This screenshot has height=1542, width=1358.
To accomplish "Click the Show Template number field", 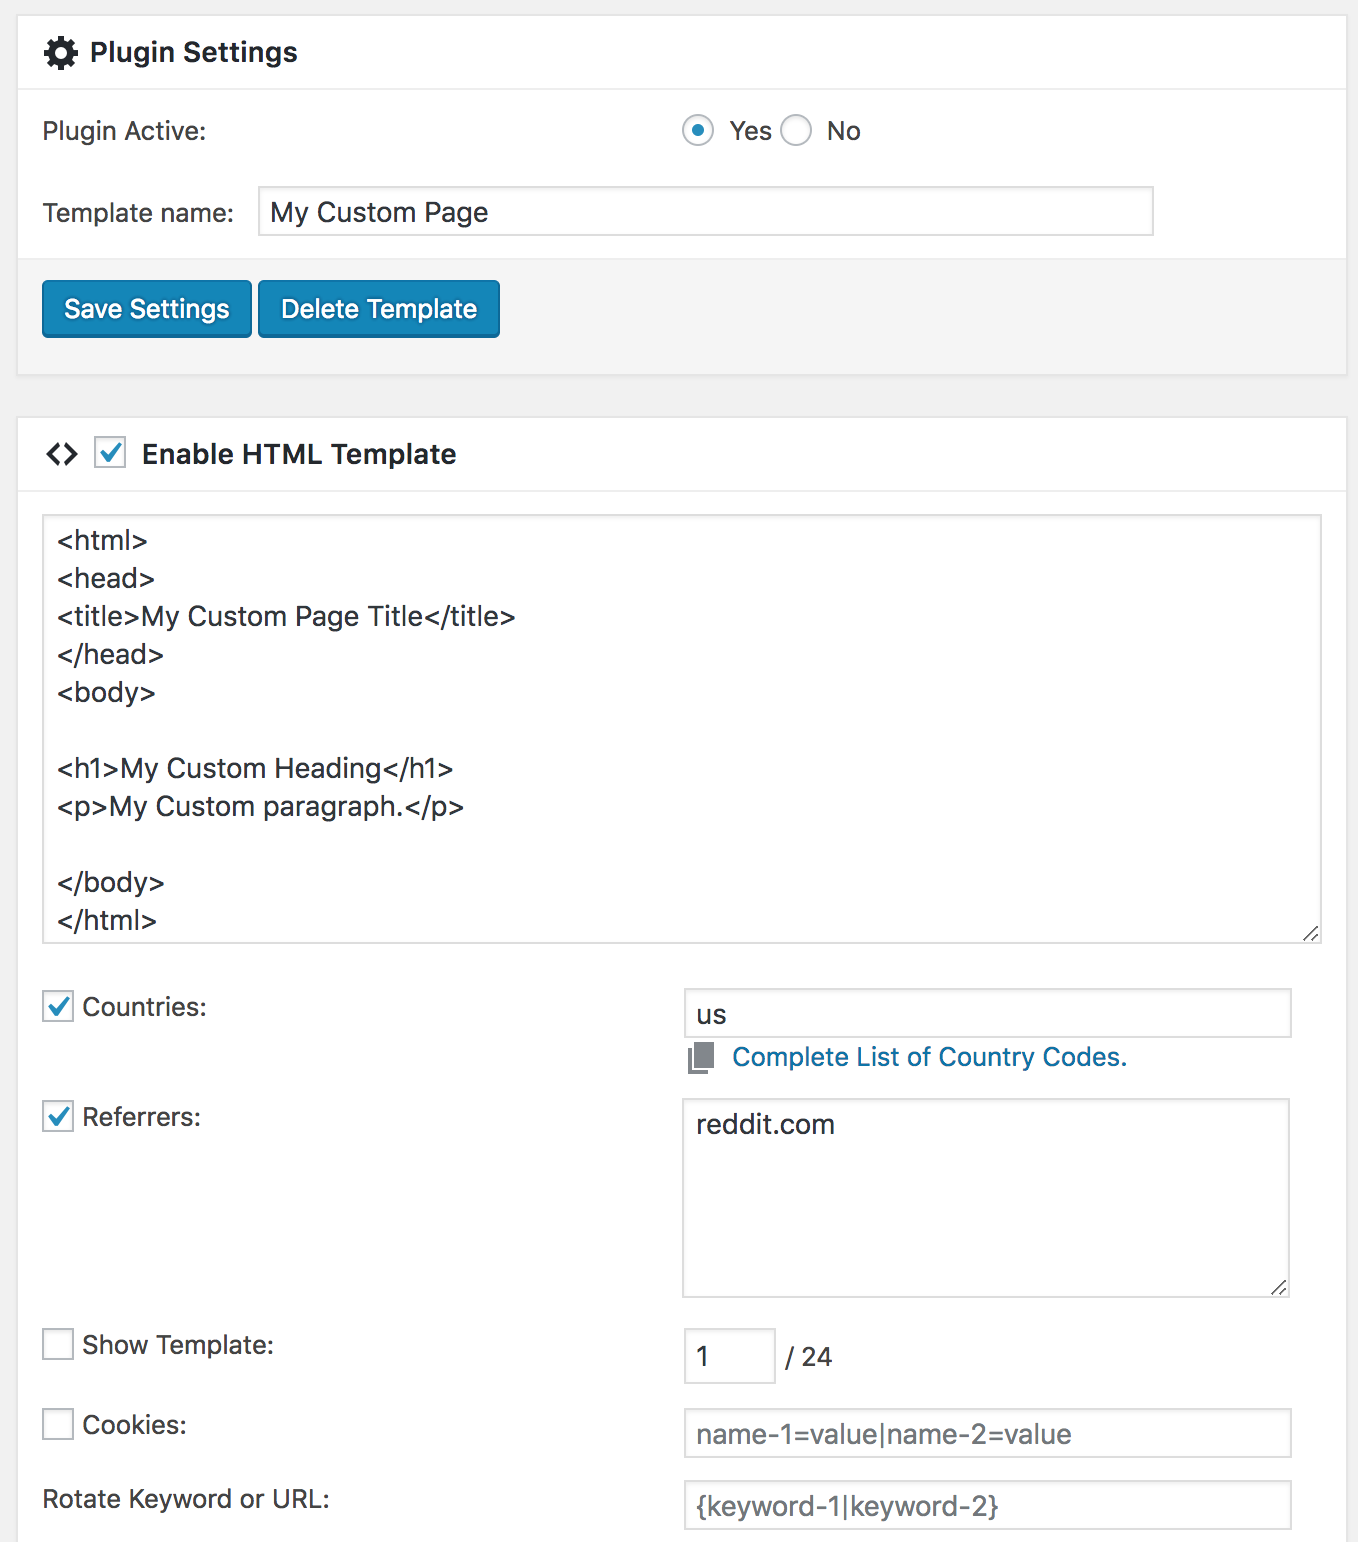I will (x=730, y=1356).
